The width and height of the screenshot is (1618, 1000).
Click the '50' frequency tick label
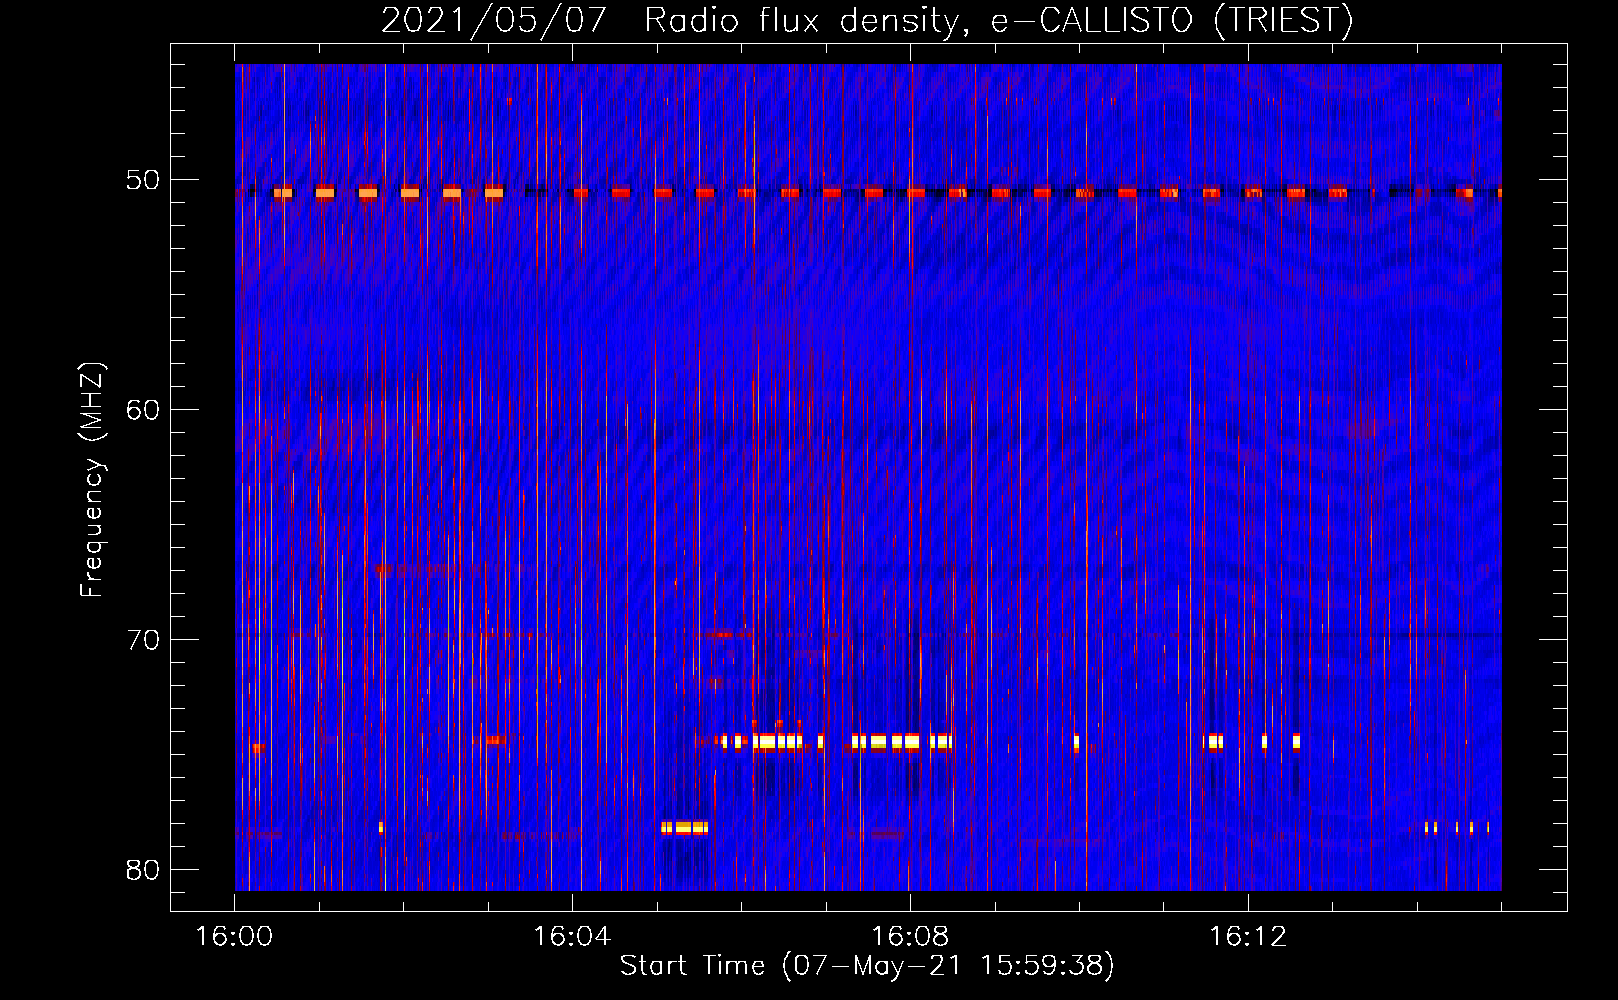click(x=143, y=180)
